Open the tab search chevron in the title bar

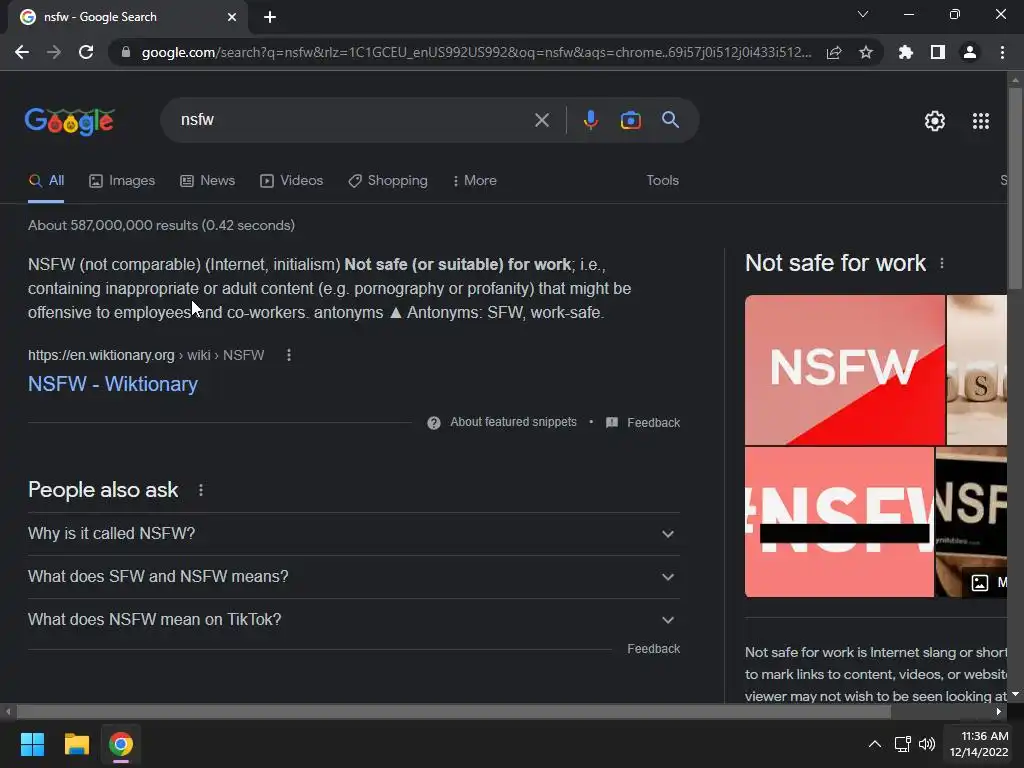point(863,14)
